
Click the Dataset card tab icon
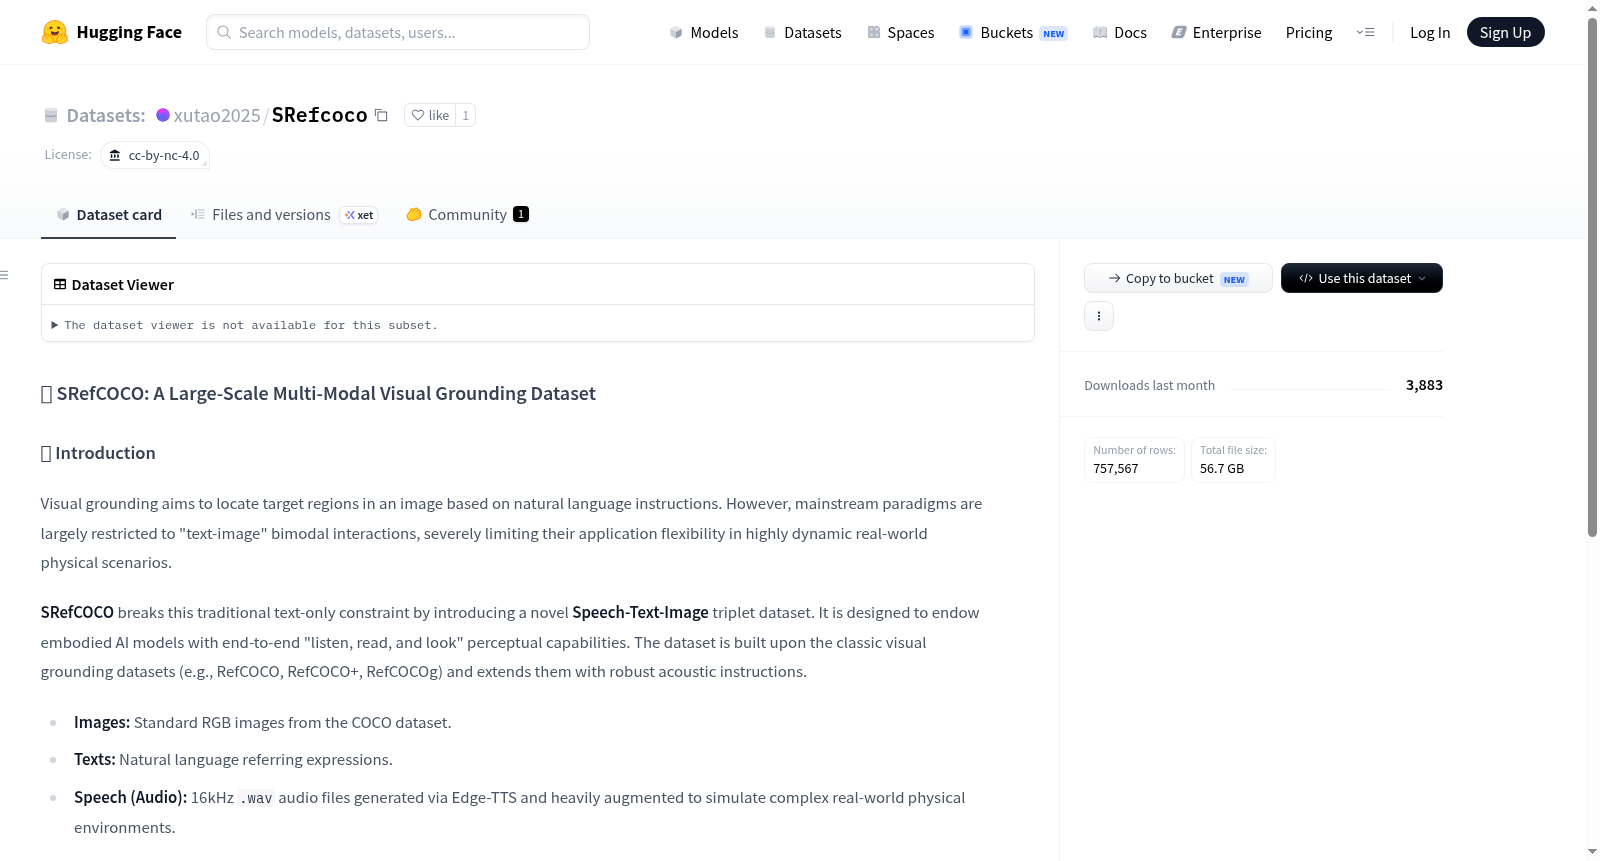[63, 214]
